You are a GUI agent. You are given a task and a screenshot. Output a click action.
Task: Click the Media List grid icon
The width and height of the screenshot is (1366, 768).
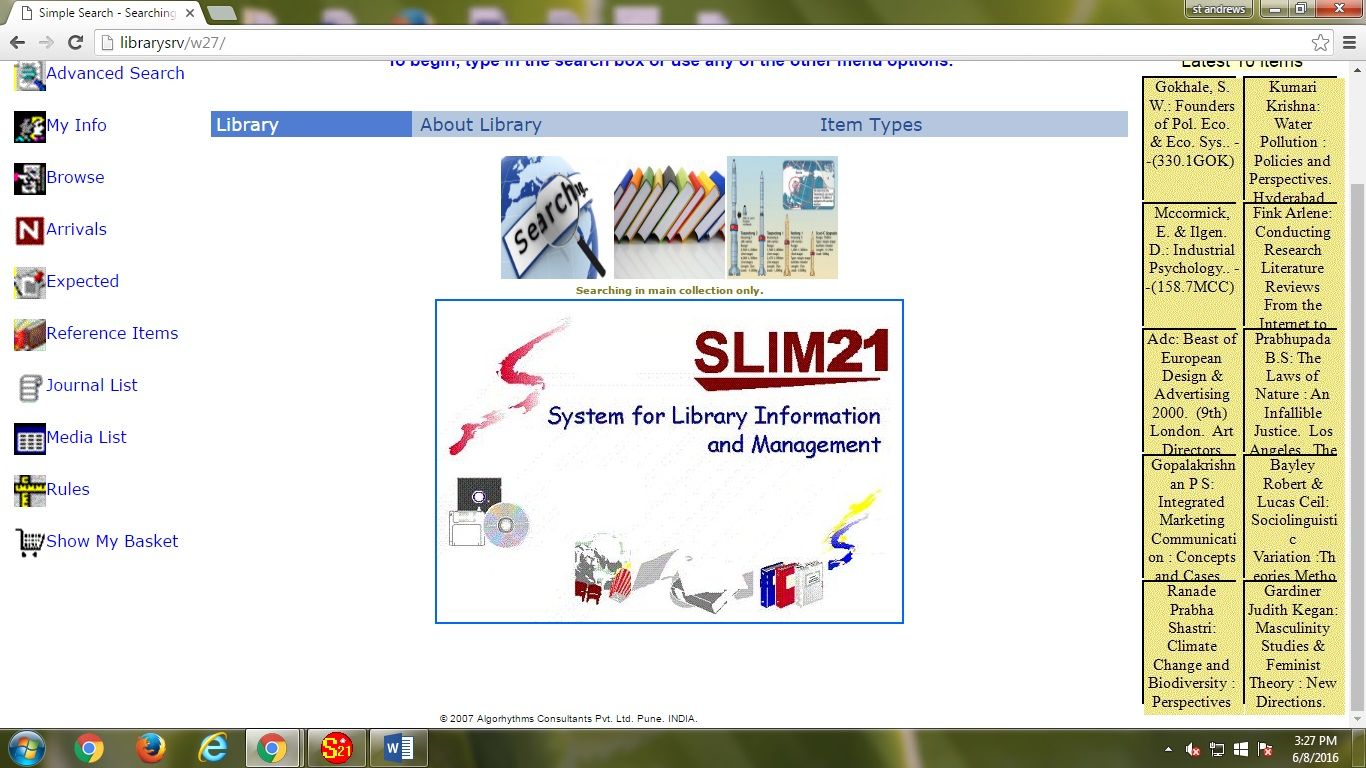30,438
